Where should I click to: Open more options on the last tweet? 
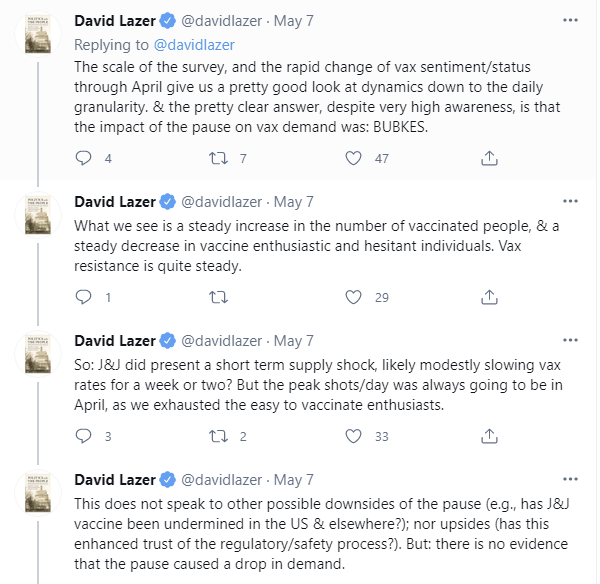click(569, 479)
